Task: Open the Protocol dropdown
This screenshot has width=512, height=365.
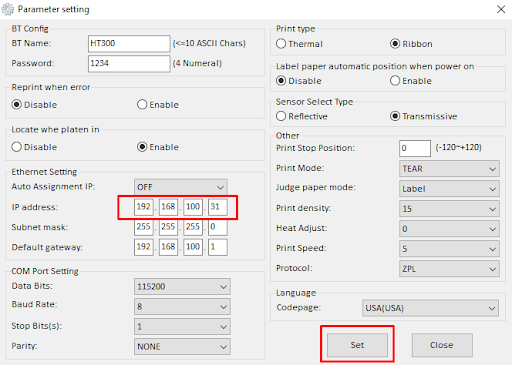Action: pyautogui.click(x=449, y=269)
